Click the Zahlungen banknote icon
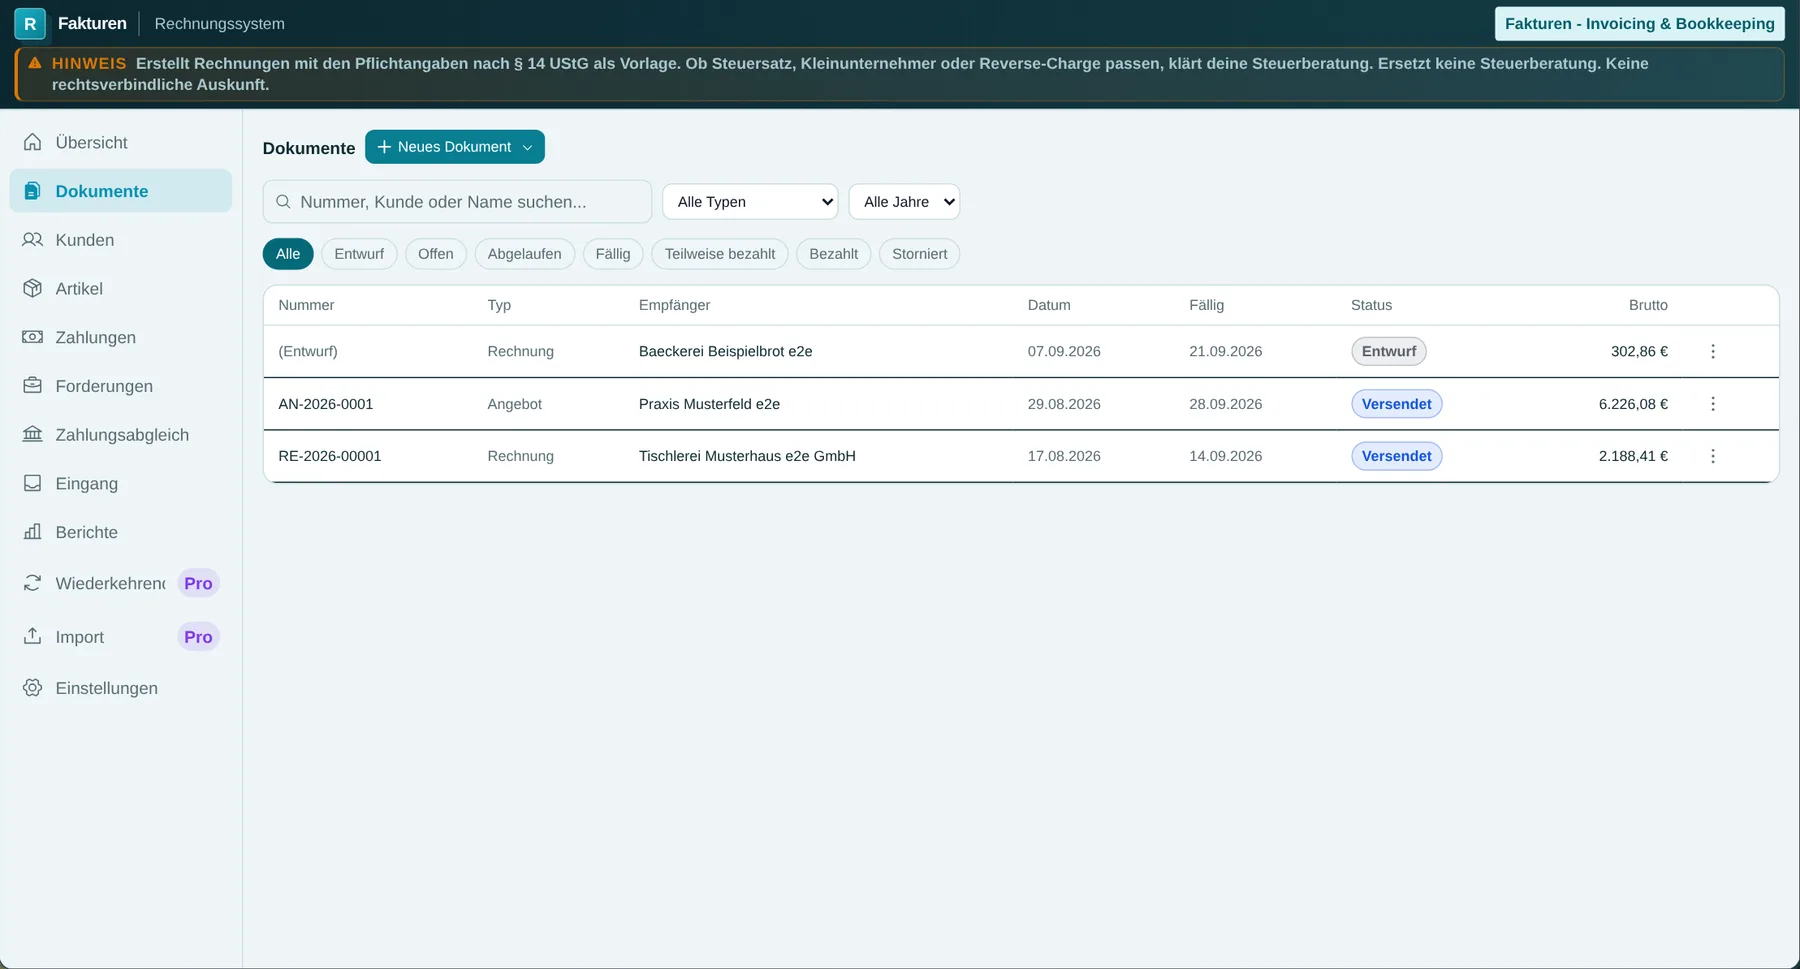 click(x=33, y=337)
